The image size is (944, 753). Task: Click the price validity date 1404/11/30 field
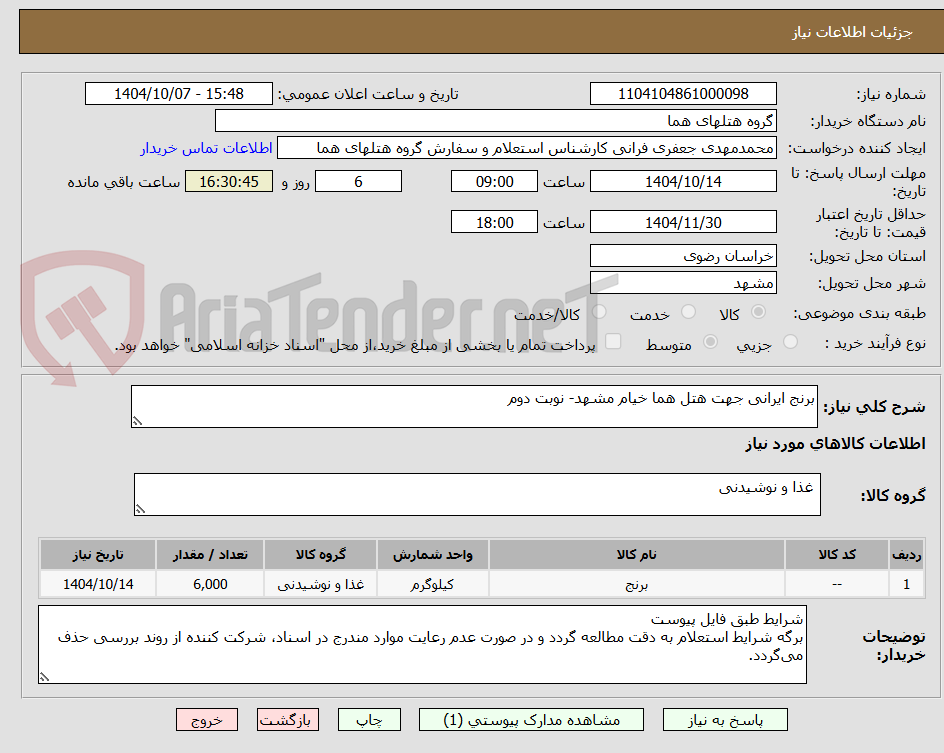coord(683,222)
